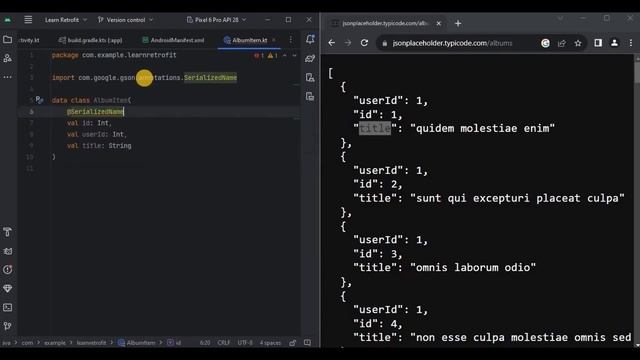Image resolution: width=640 pixels, height=360 pixels.
Task: Switch to AndroidManifest.xml tab
Action: [173, 40]
